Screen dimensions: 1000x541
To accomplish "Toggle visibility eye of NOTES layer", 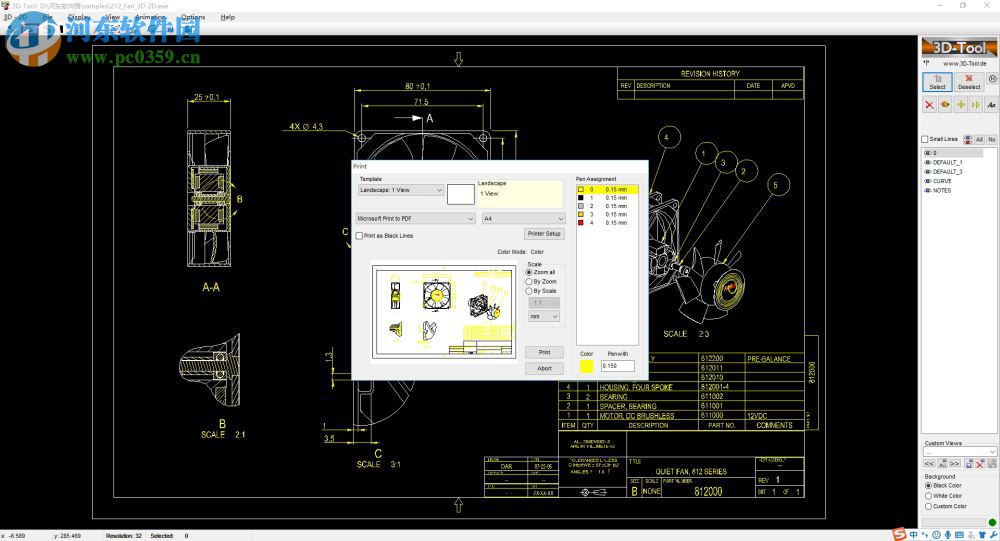I will coord(928,190).
